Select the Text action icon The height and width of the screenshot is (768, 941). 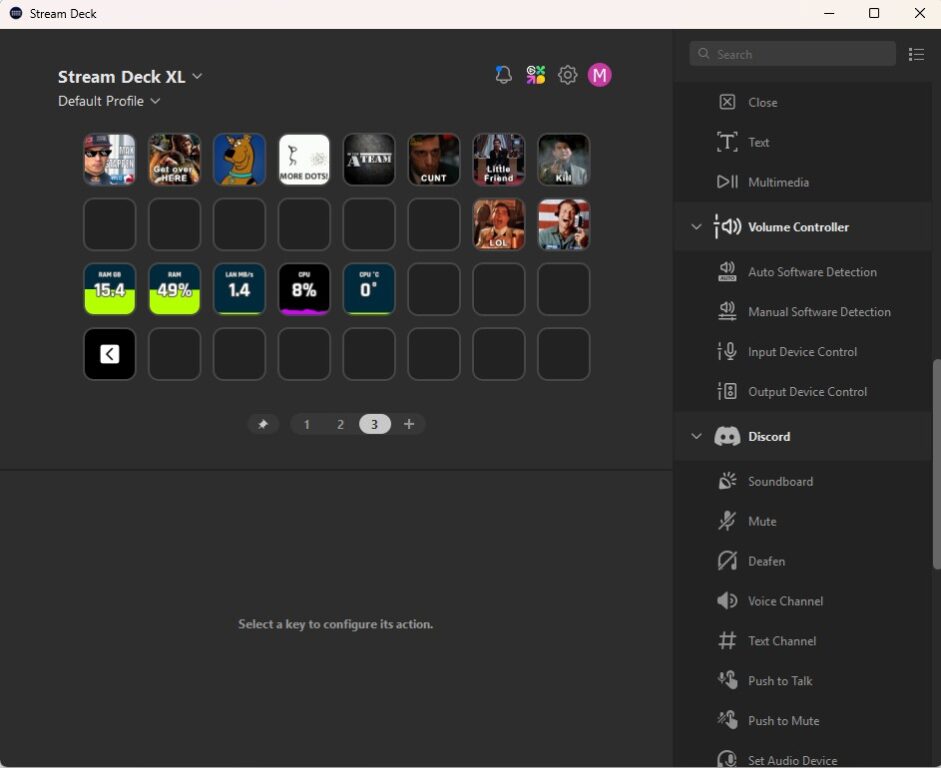[727, 142]
